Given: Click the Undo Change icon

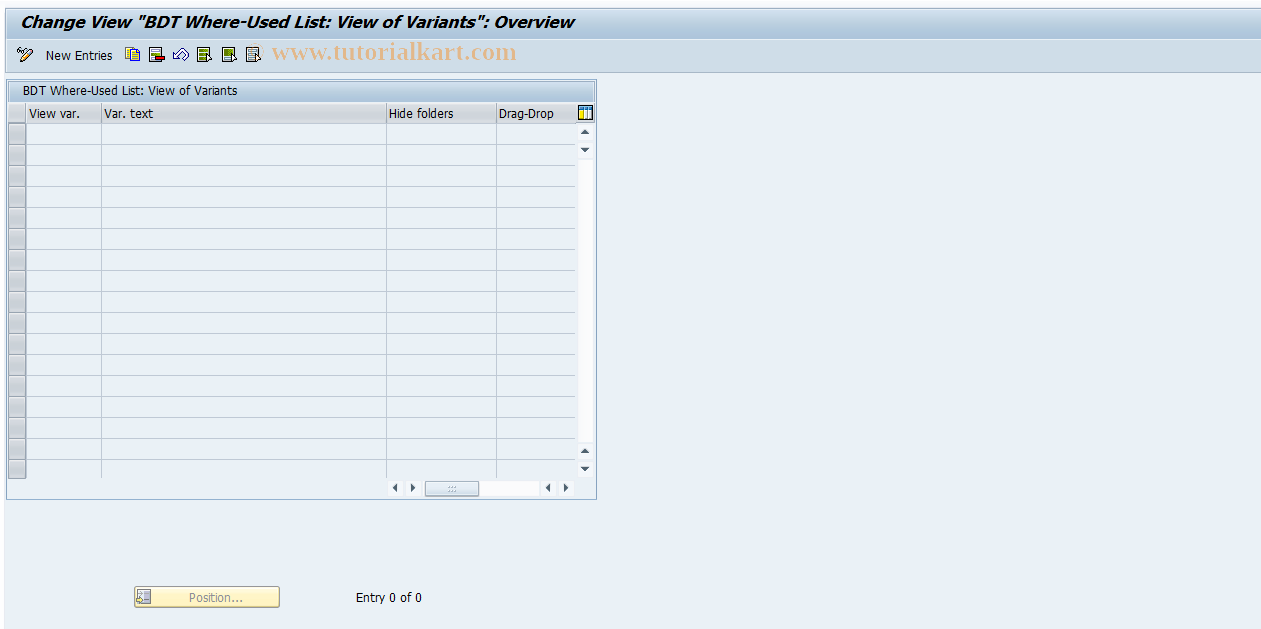Looking at the screenshot, I should [x=181, y=55].
